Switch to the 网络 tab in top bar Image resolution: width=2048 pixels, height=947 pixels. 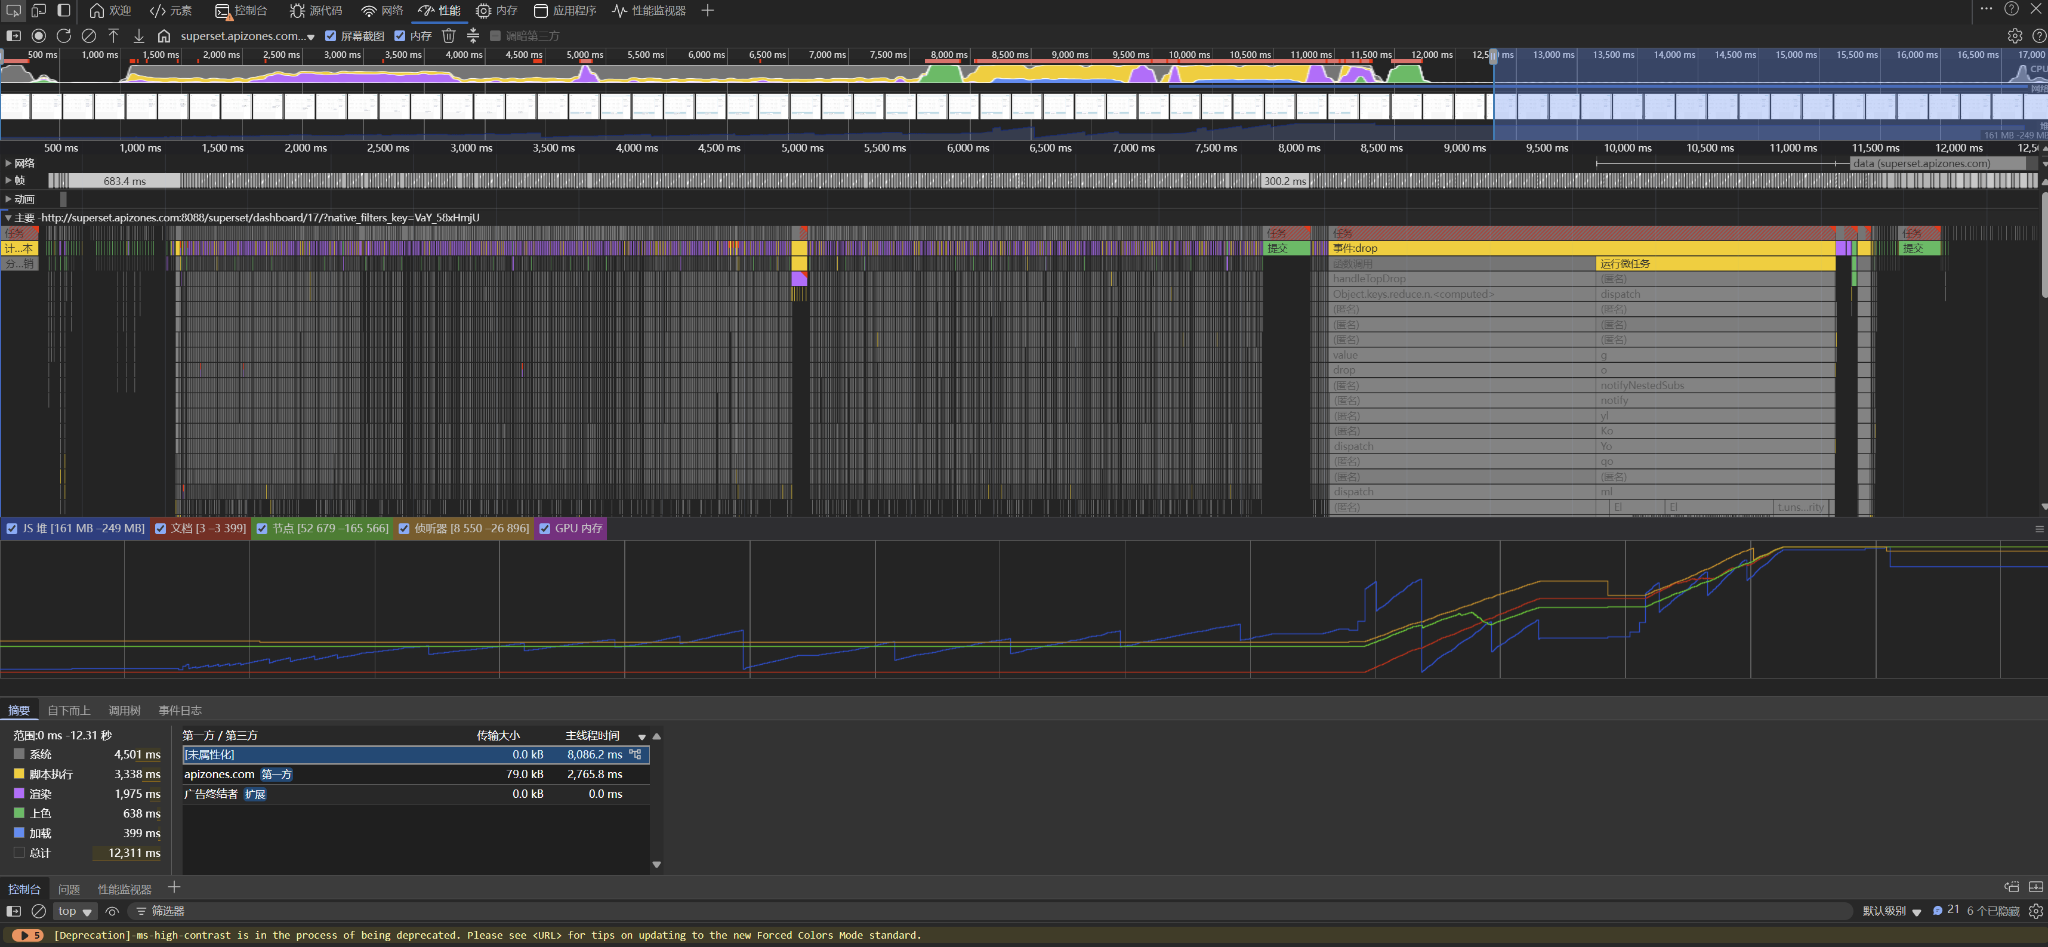(x=382, y=10)
